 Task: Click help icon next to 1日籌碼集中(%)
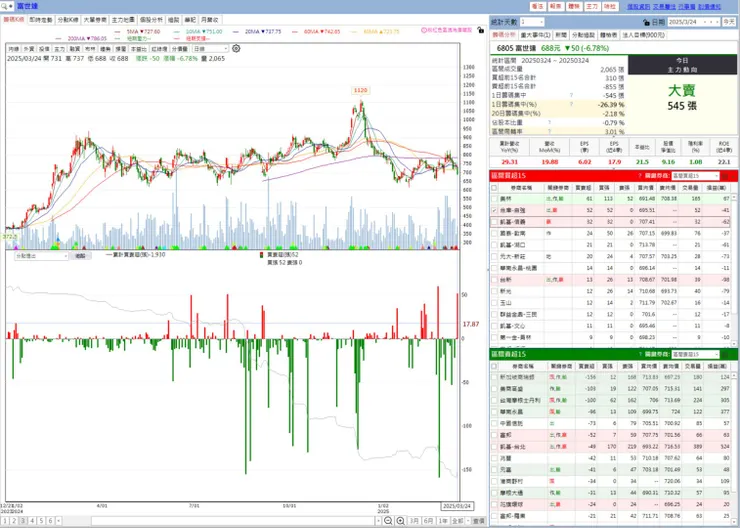click(571, 104)
